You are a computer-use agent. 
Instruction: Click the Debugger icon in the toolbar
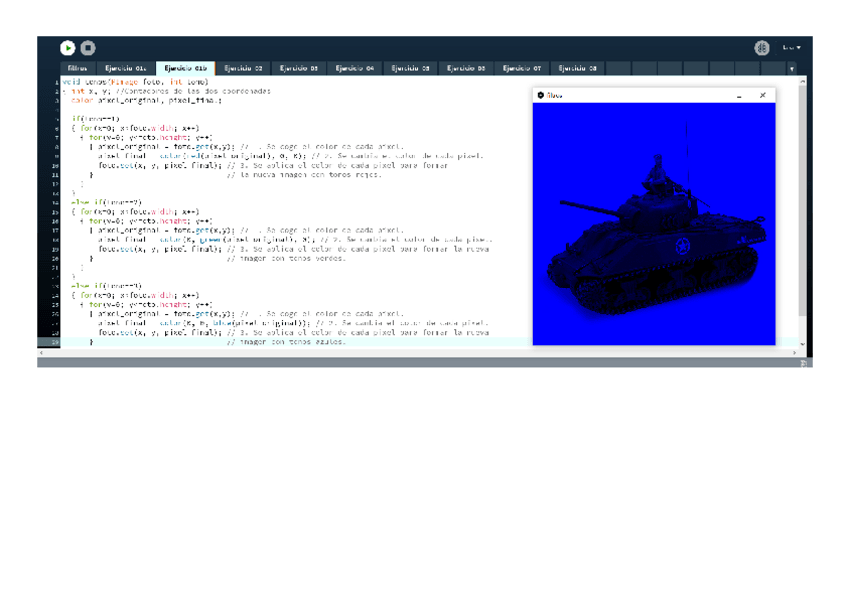pos(762,47)
